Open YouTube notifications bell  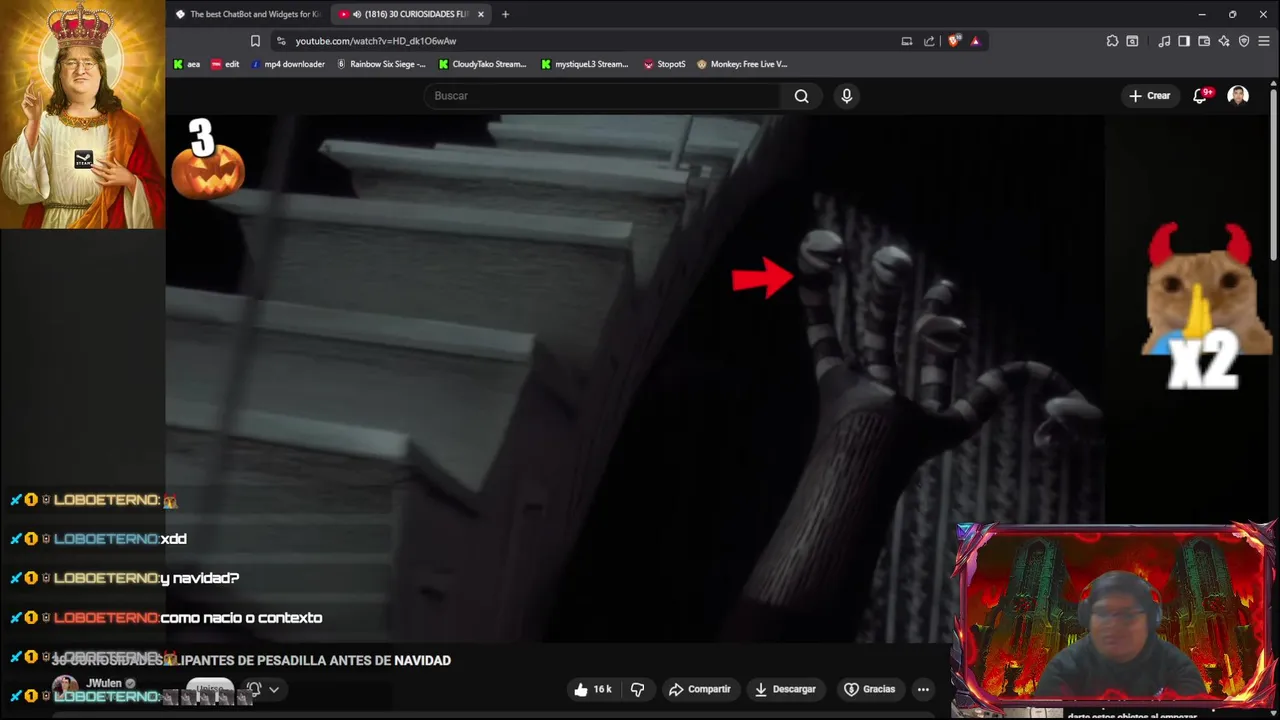tap(1200, 96)
